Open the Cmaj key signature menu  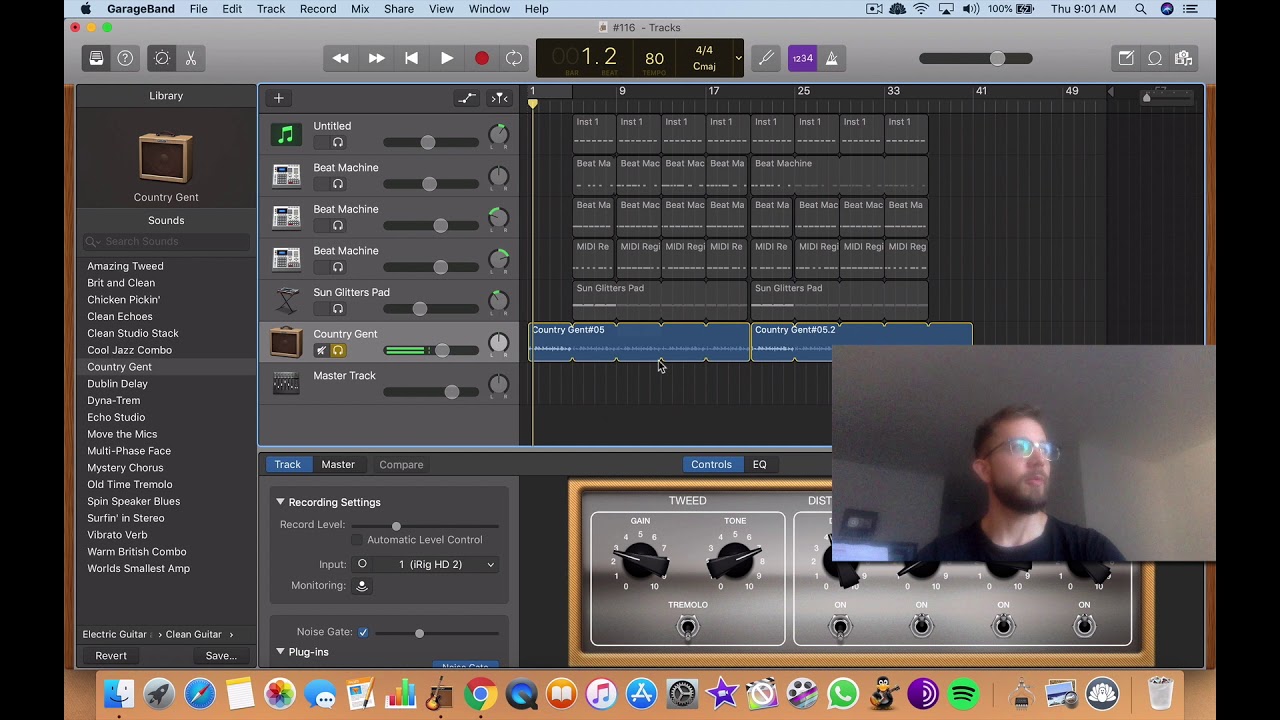[704, 67]
